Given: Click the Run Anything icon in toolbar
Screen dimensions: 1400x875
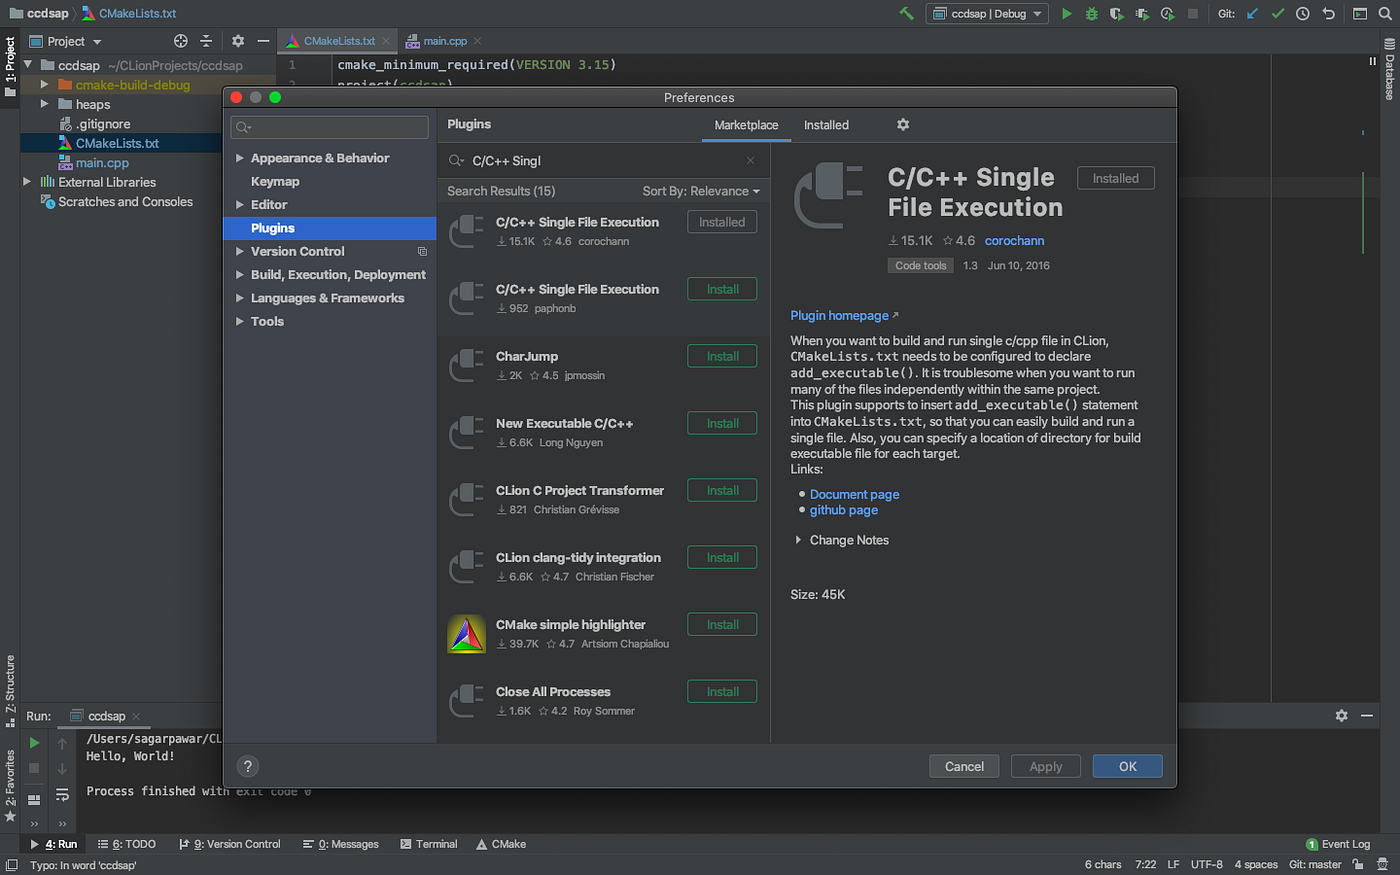Looking at the screenshot, I should pos(1360,14).
